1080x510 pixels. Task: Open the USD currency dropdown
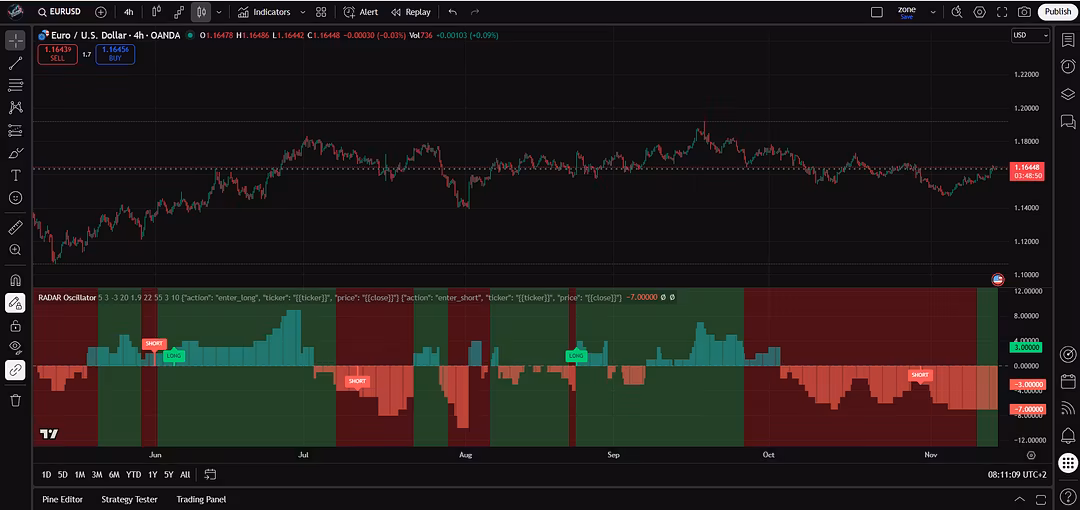(1030, 35)
